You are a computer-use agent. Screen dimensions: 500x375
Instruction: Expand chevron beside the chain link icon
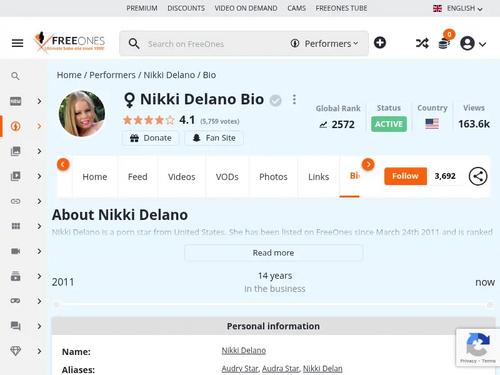coord(39,201)
